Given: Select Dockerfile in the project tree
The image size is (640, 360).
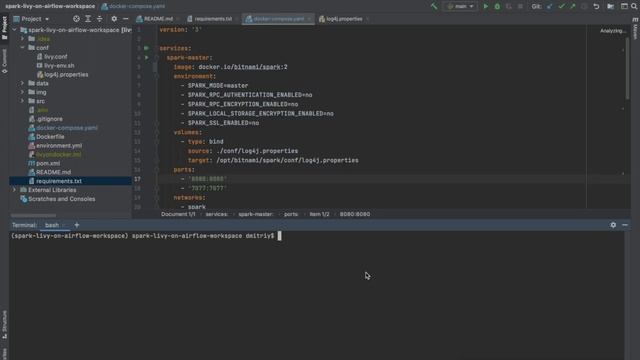Looking at the screenshot, I should coord(50,137).
